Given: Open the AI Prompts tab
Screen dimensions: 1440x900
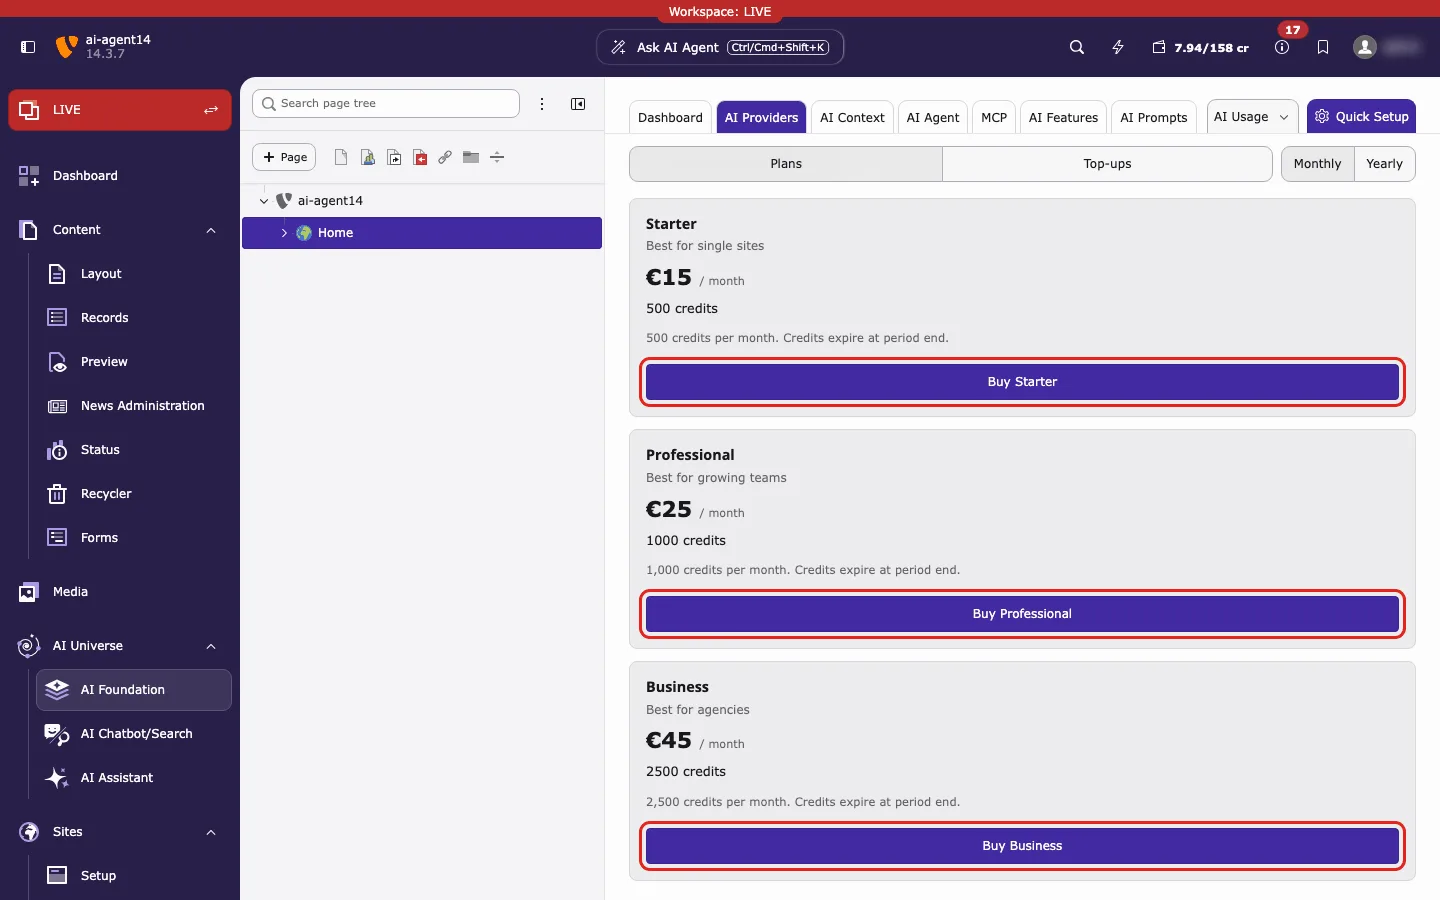Looking at the screenshot, I should (x=1153, y=117).
